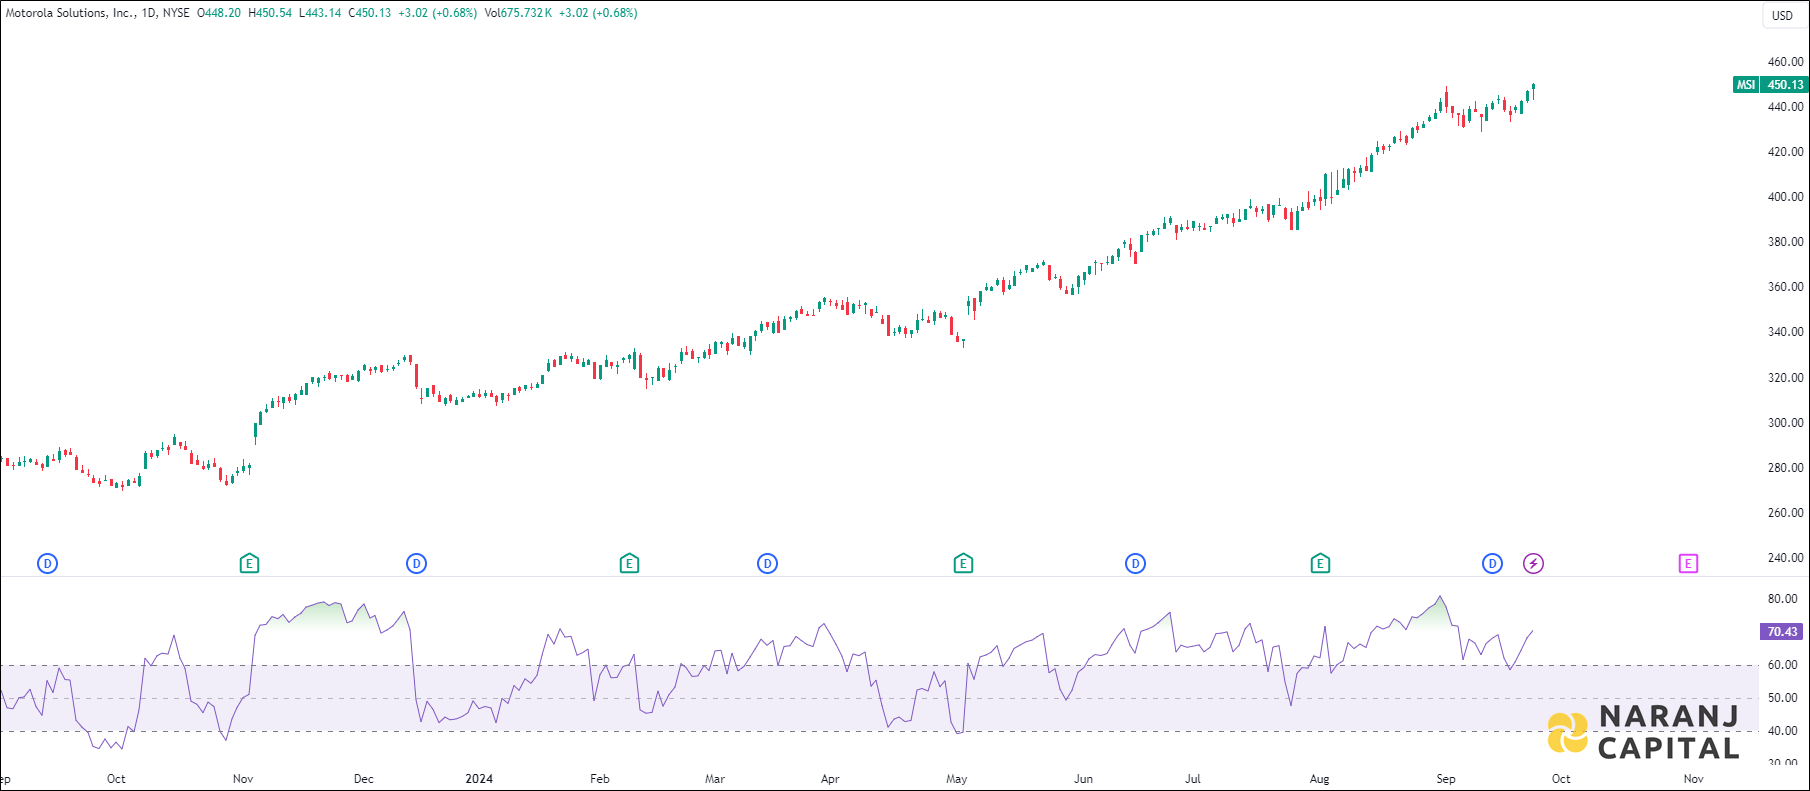This screenshot has width=1810, height=791.
Task: Click the 2024 label on time axis
Action: 479,779
